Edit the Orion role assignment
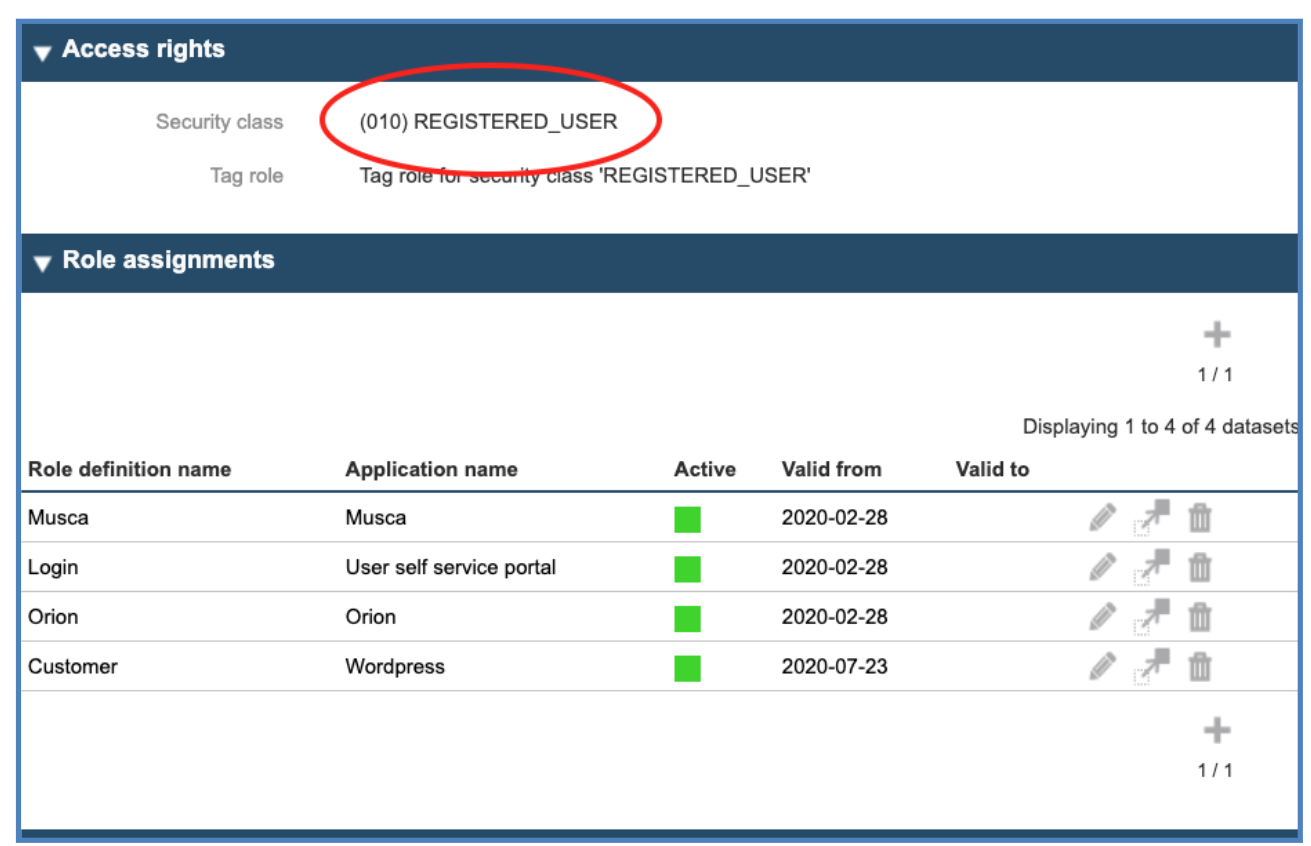The image size is (1311, 846). point(1100,616)
